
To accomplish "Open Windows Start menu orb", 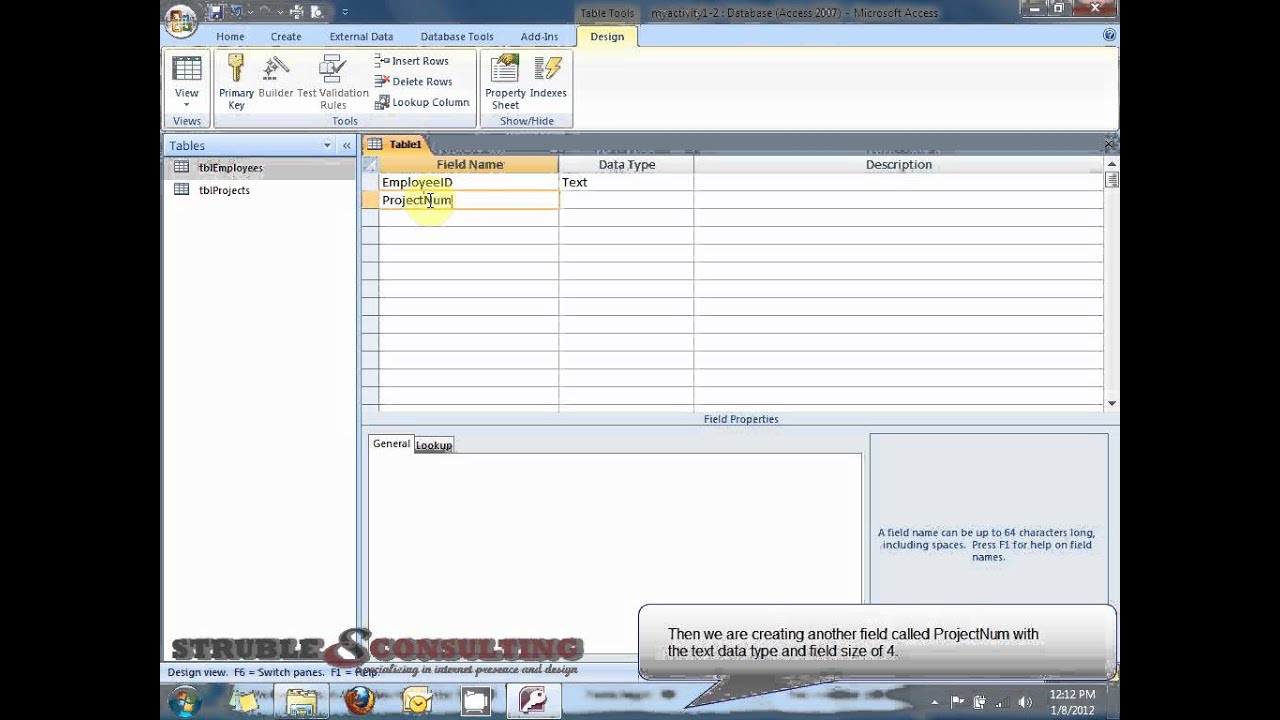I will (x=184, y=701).
